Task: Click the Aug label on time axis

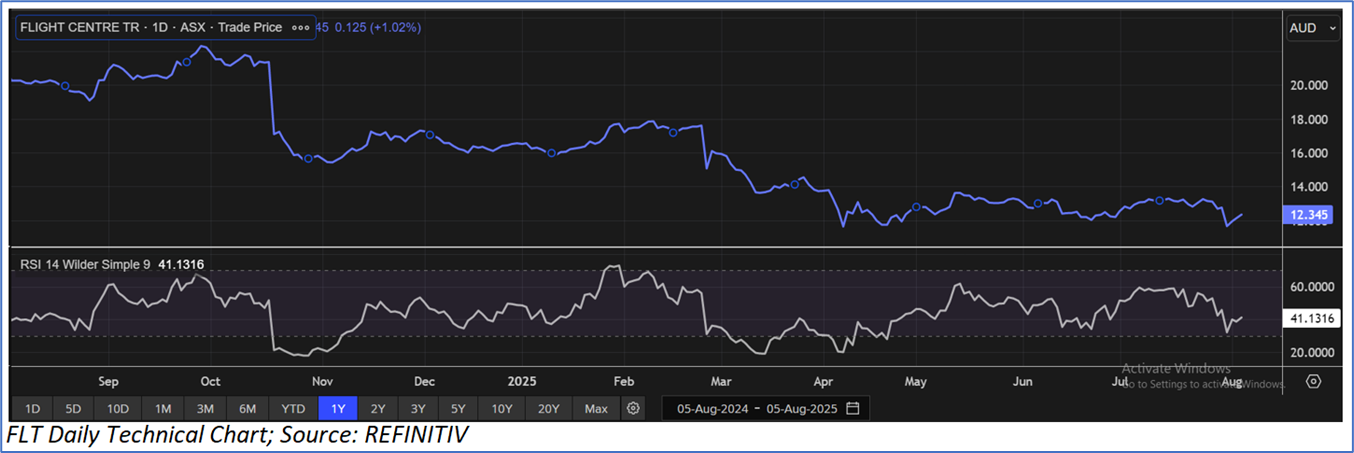Action: [x=1232, y=381]
